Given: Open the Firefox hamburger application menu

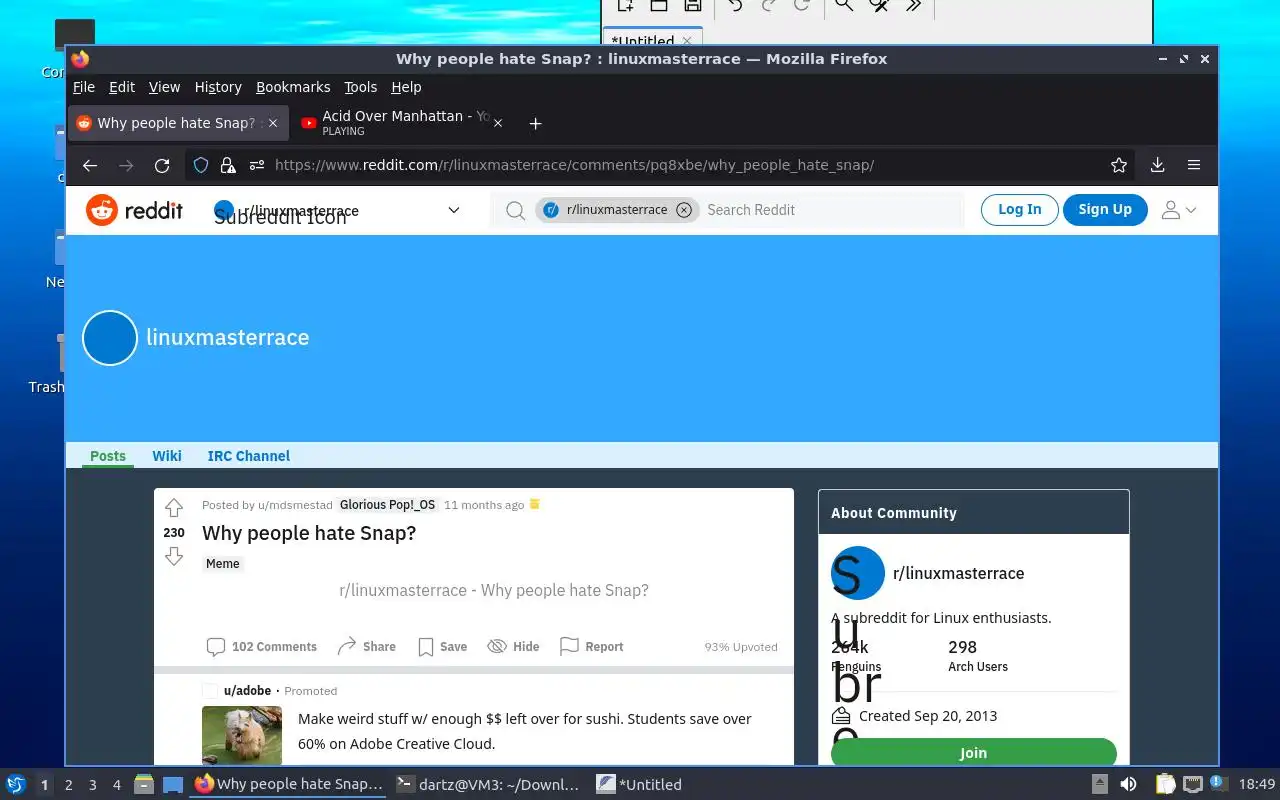Looking at the screenshot, I should pyautogui.click(x=1194, y=165).
